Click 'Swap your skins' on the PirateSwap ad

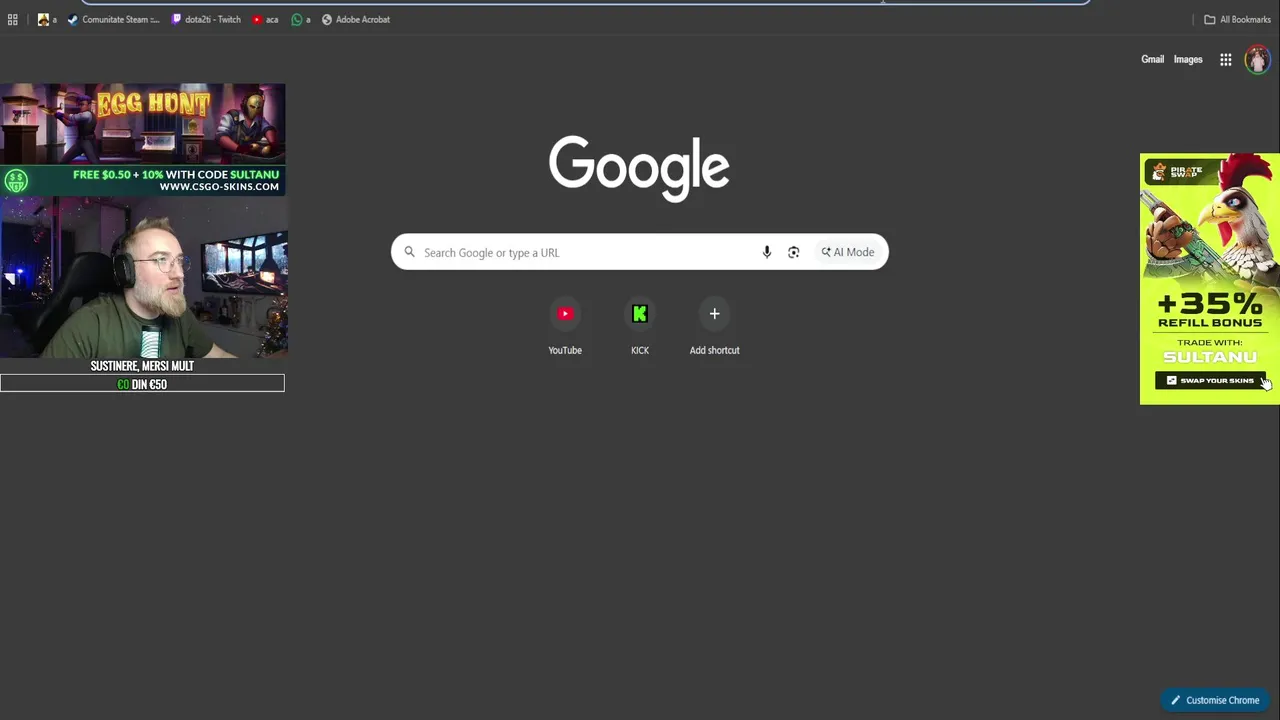[x=1210, y=380]
